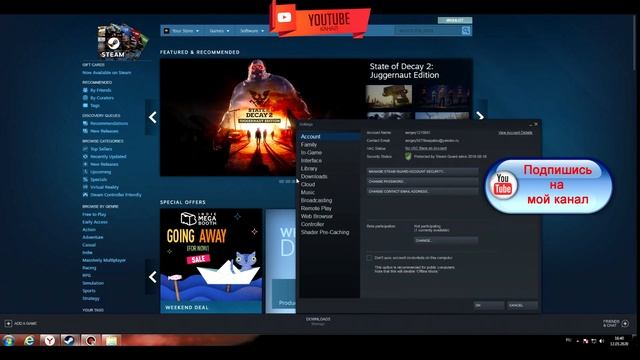Open the Action genre link
Image resolution: width=640 pixels, height=360 pixels.
[x=89, y=230]
